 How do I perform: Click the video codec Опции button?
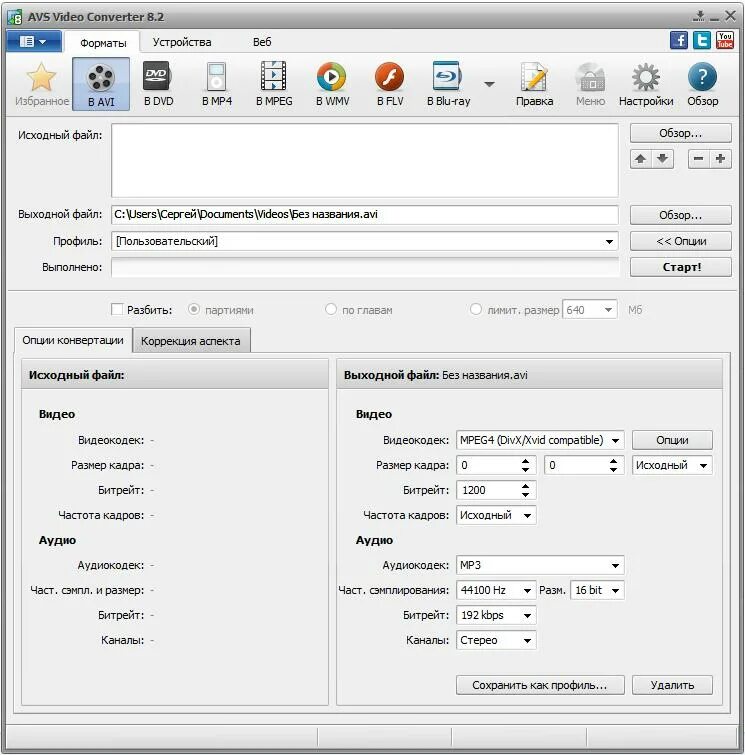point(672,440)
